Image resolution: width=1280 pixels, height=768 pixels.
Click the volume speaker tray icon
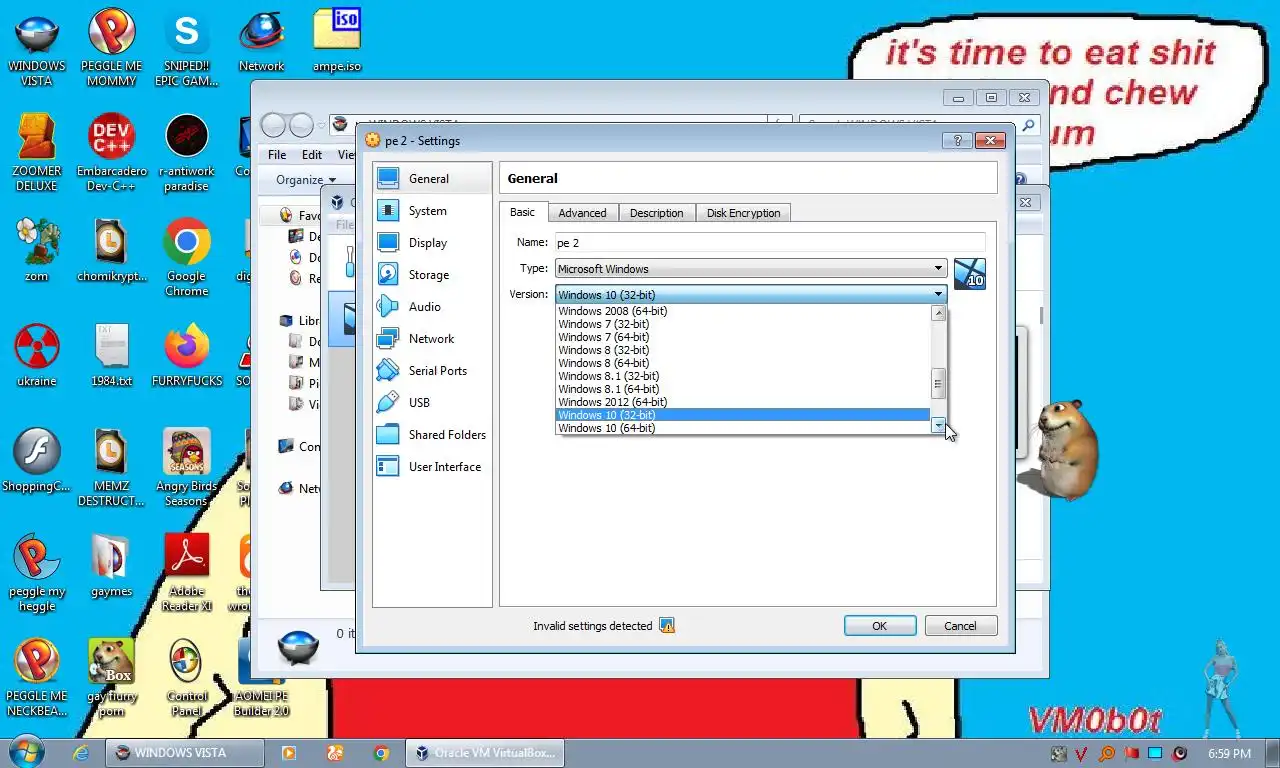pos(1180,753)
